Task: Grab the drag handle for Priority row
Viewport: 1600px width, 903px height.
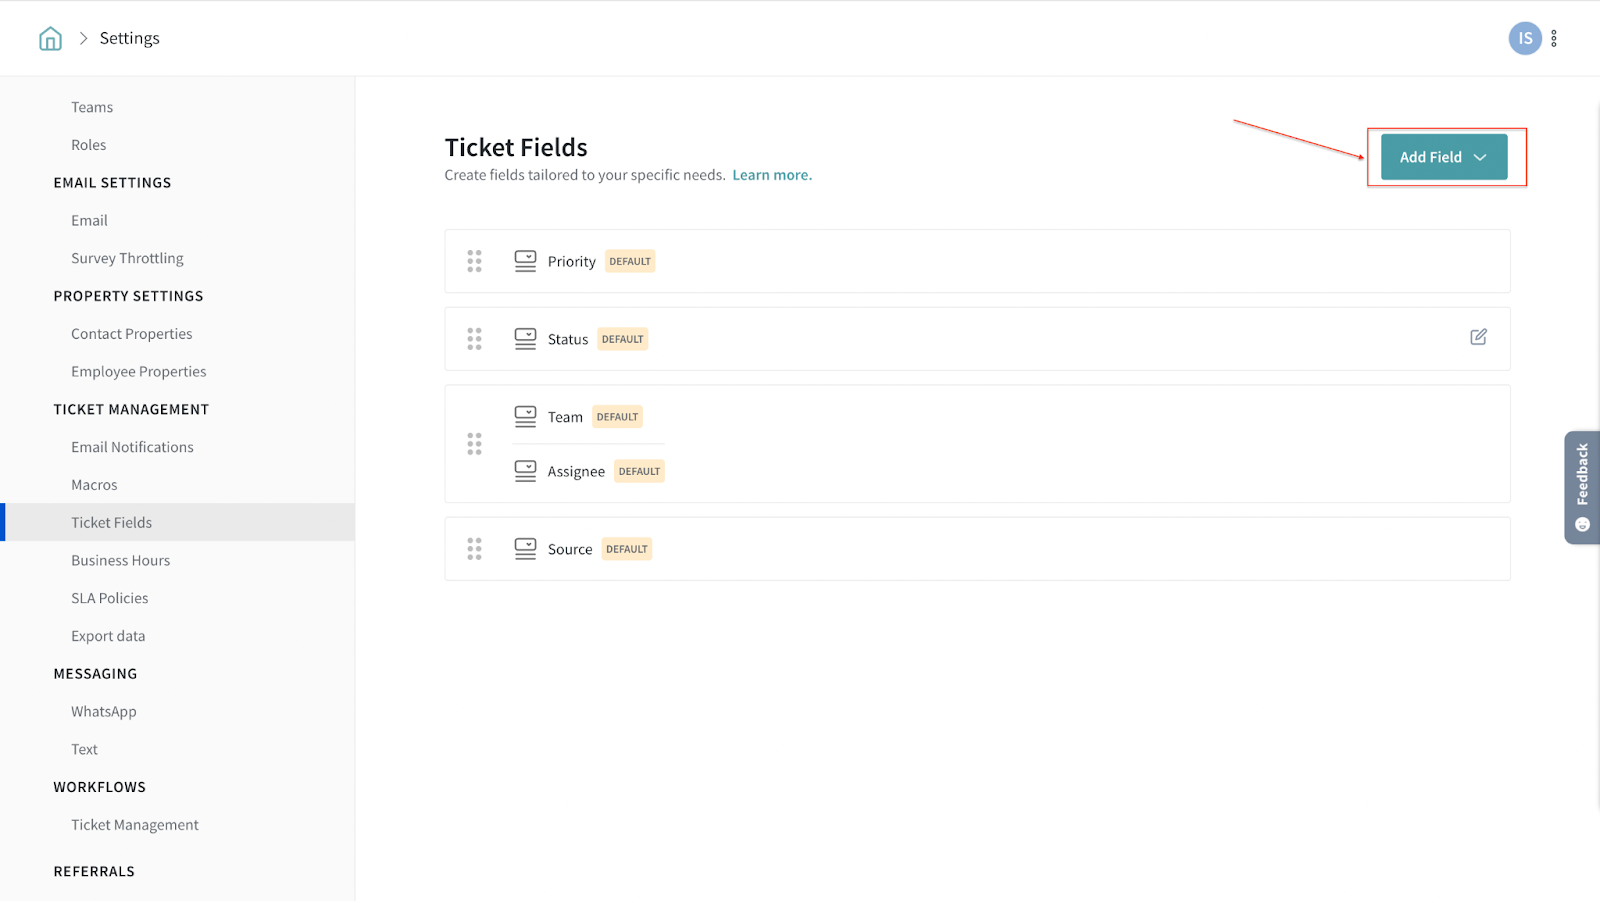Action: (474, 262)
